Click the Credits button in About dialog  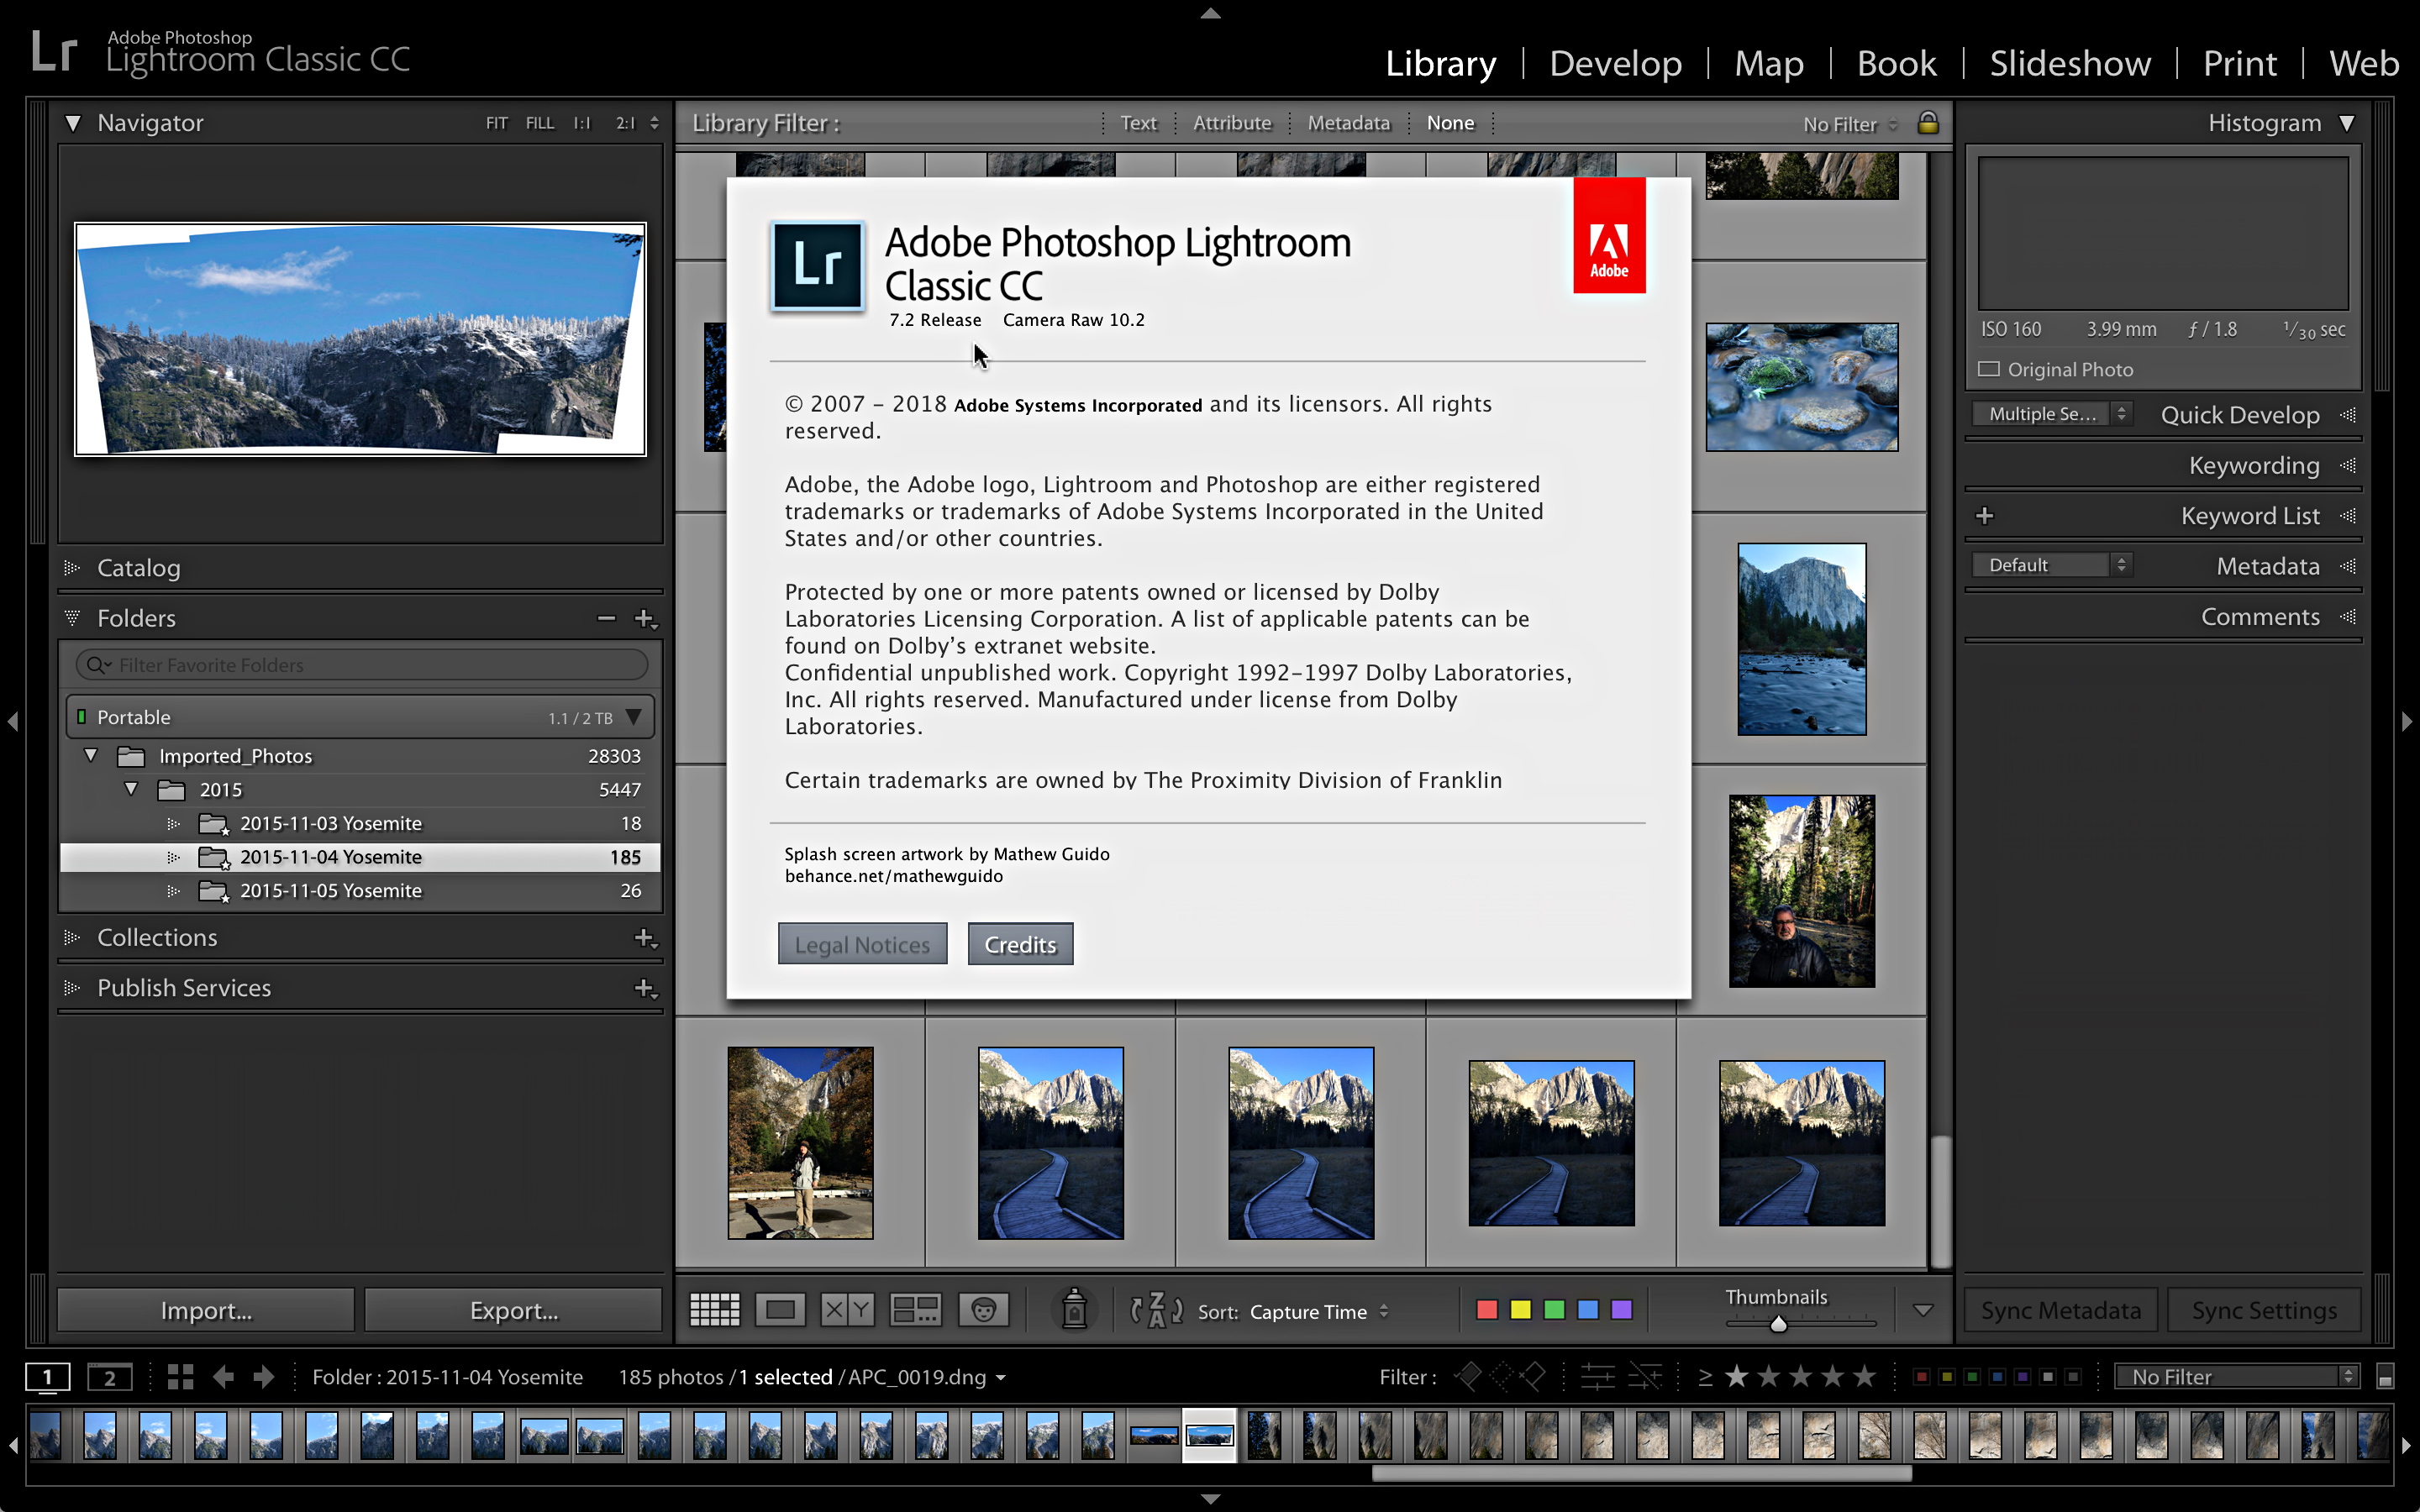pyautogui.click(x=1019, y=942)
